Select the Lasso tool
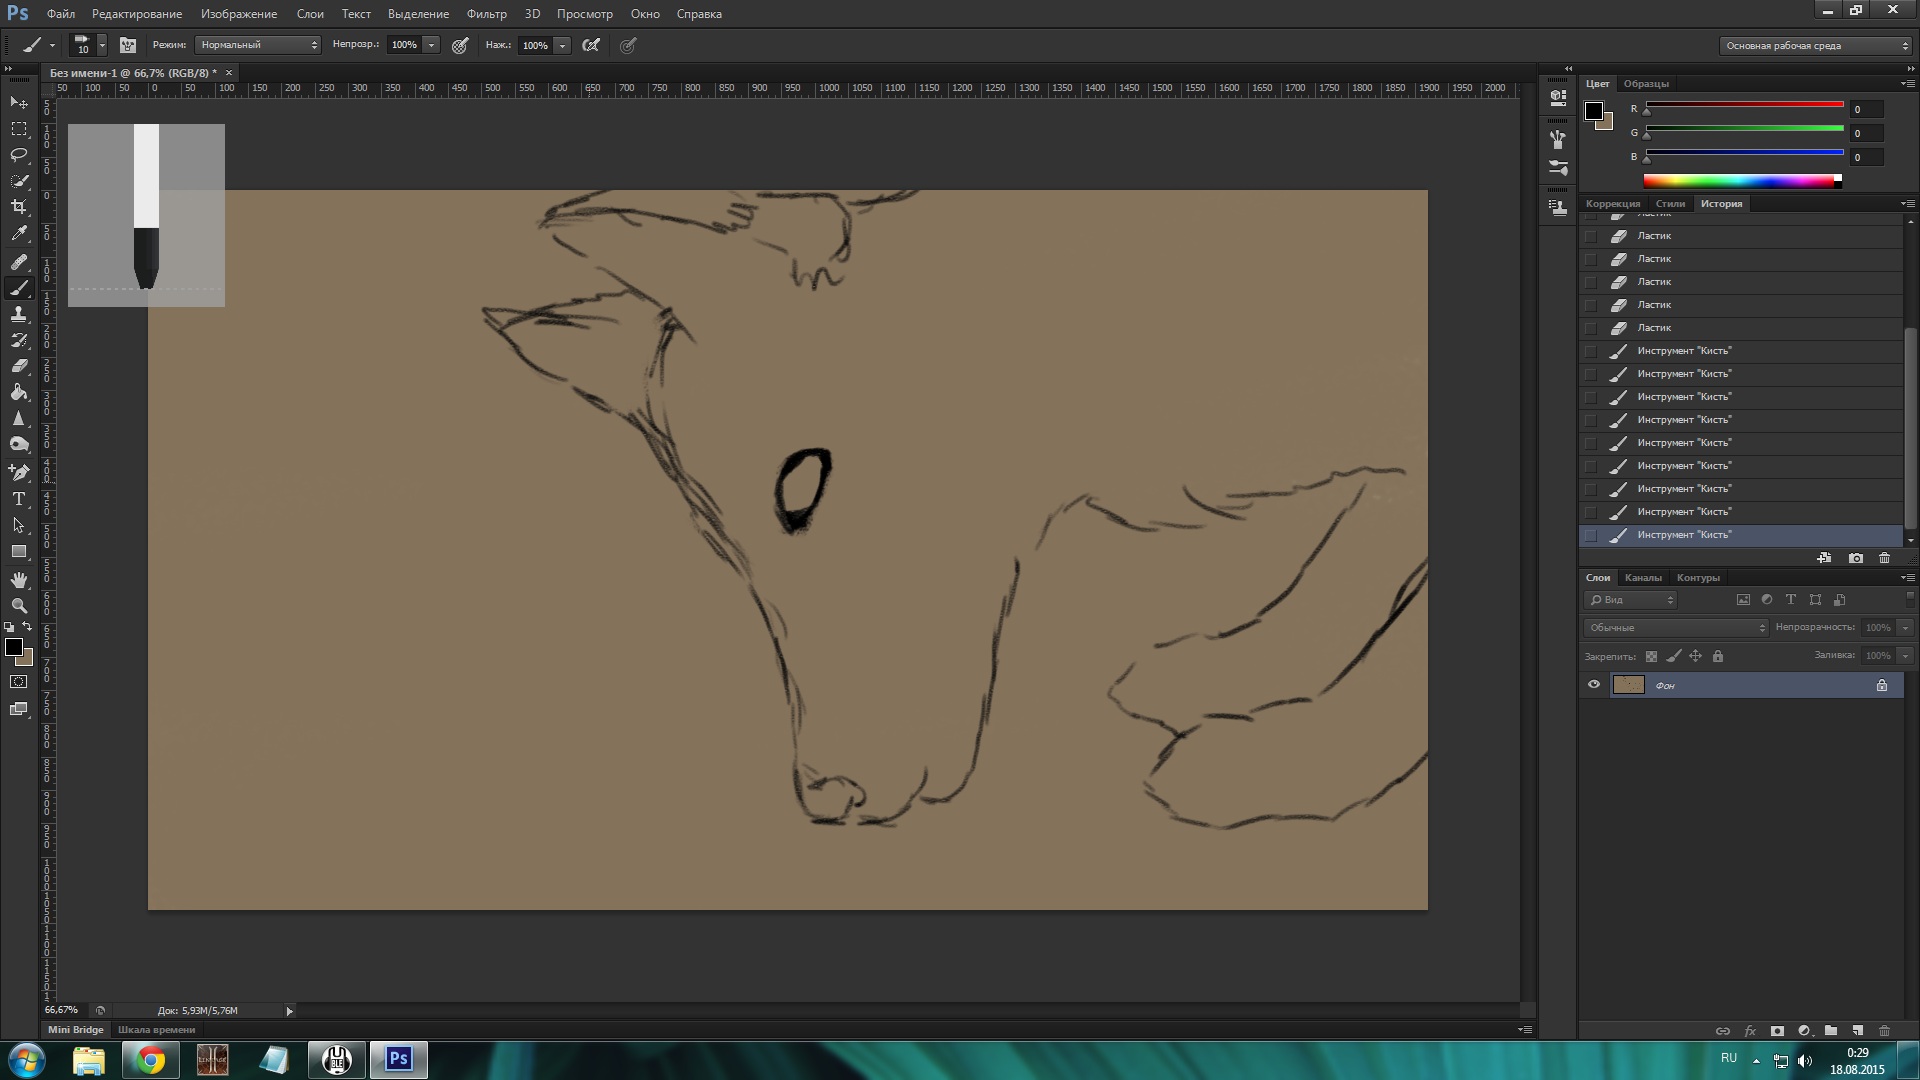 pyautogui.click(x=19, y=155)
